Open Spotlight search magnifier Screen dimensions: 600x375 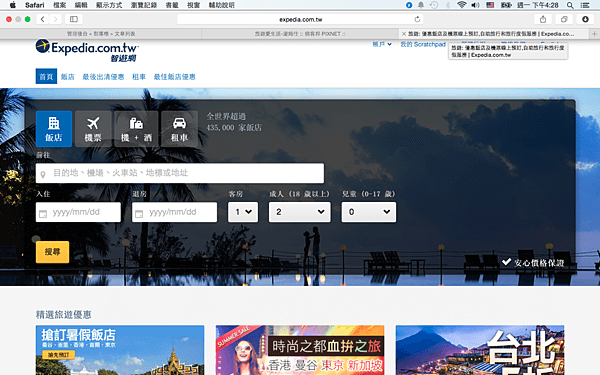pos(570,5)
